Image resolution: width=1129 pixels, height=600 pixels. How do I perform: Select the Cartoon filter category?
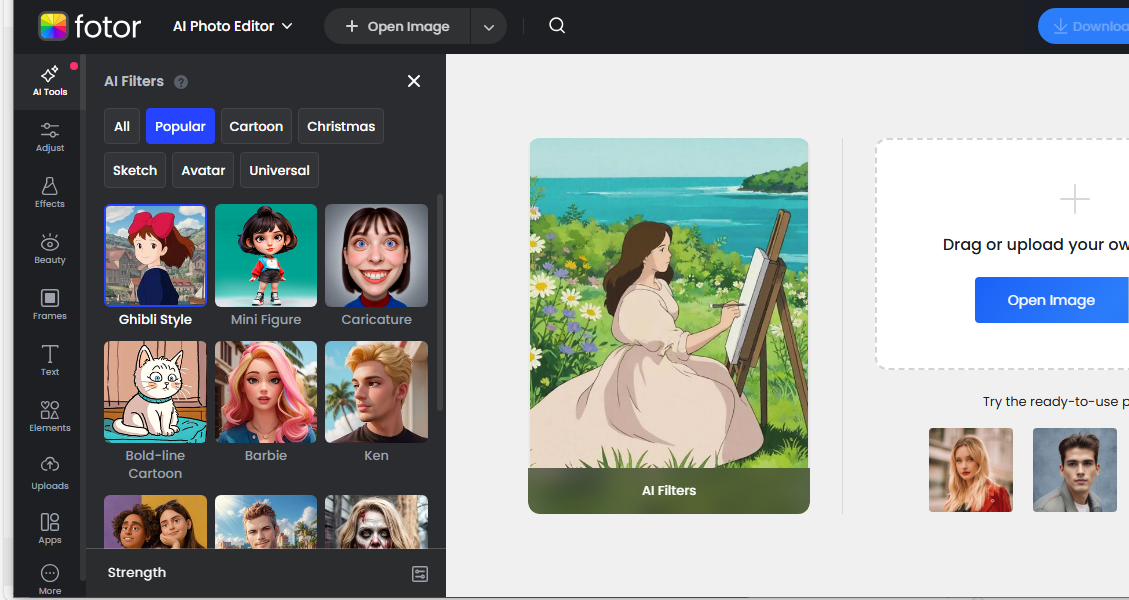tap(256, 126)
